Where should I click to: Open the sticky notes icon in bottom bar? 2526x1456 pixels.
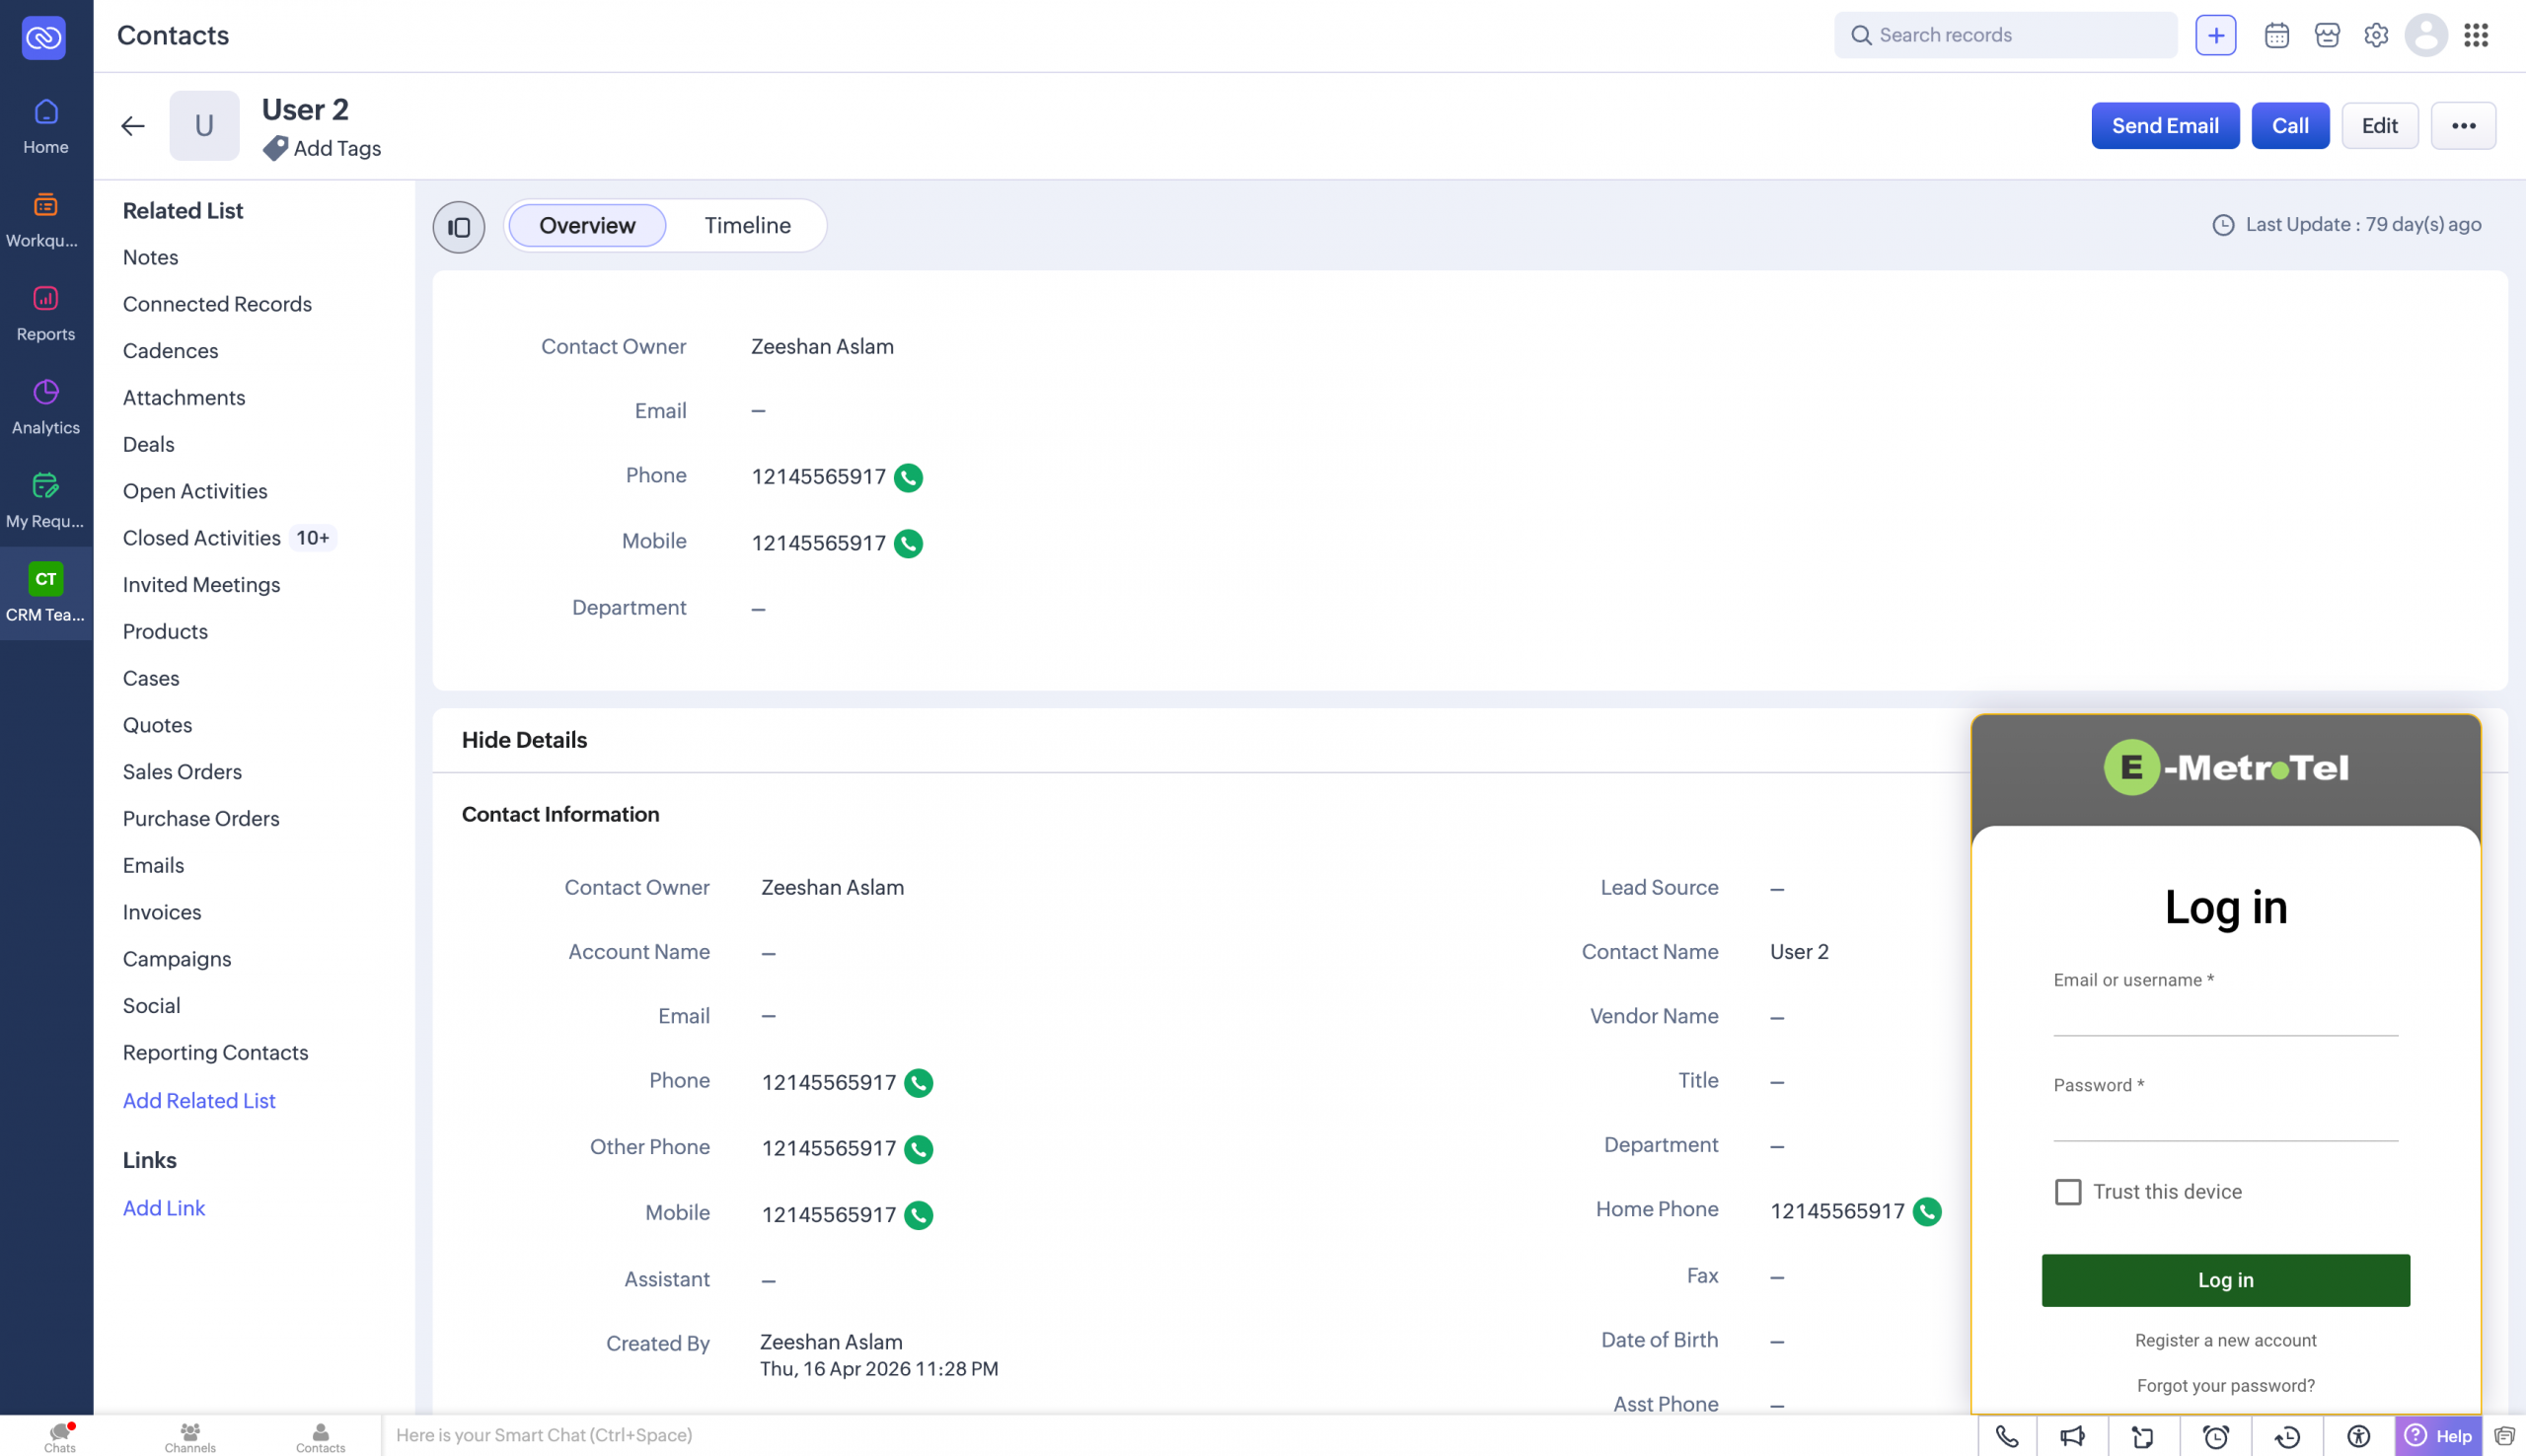tap(2143, 1436)
